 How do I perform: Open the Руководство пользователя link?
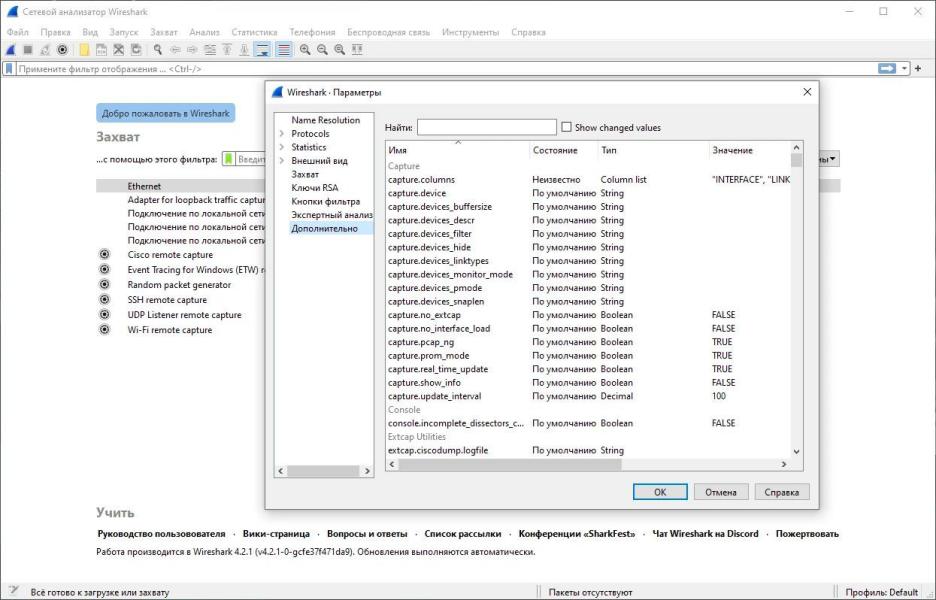161,534
